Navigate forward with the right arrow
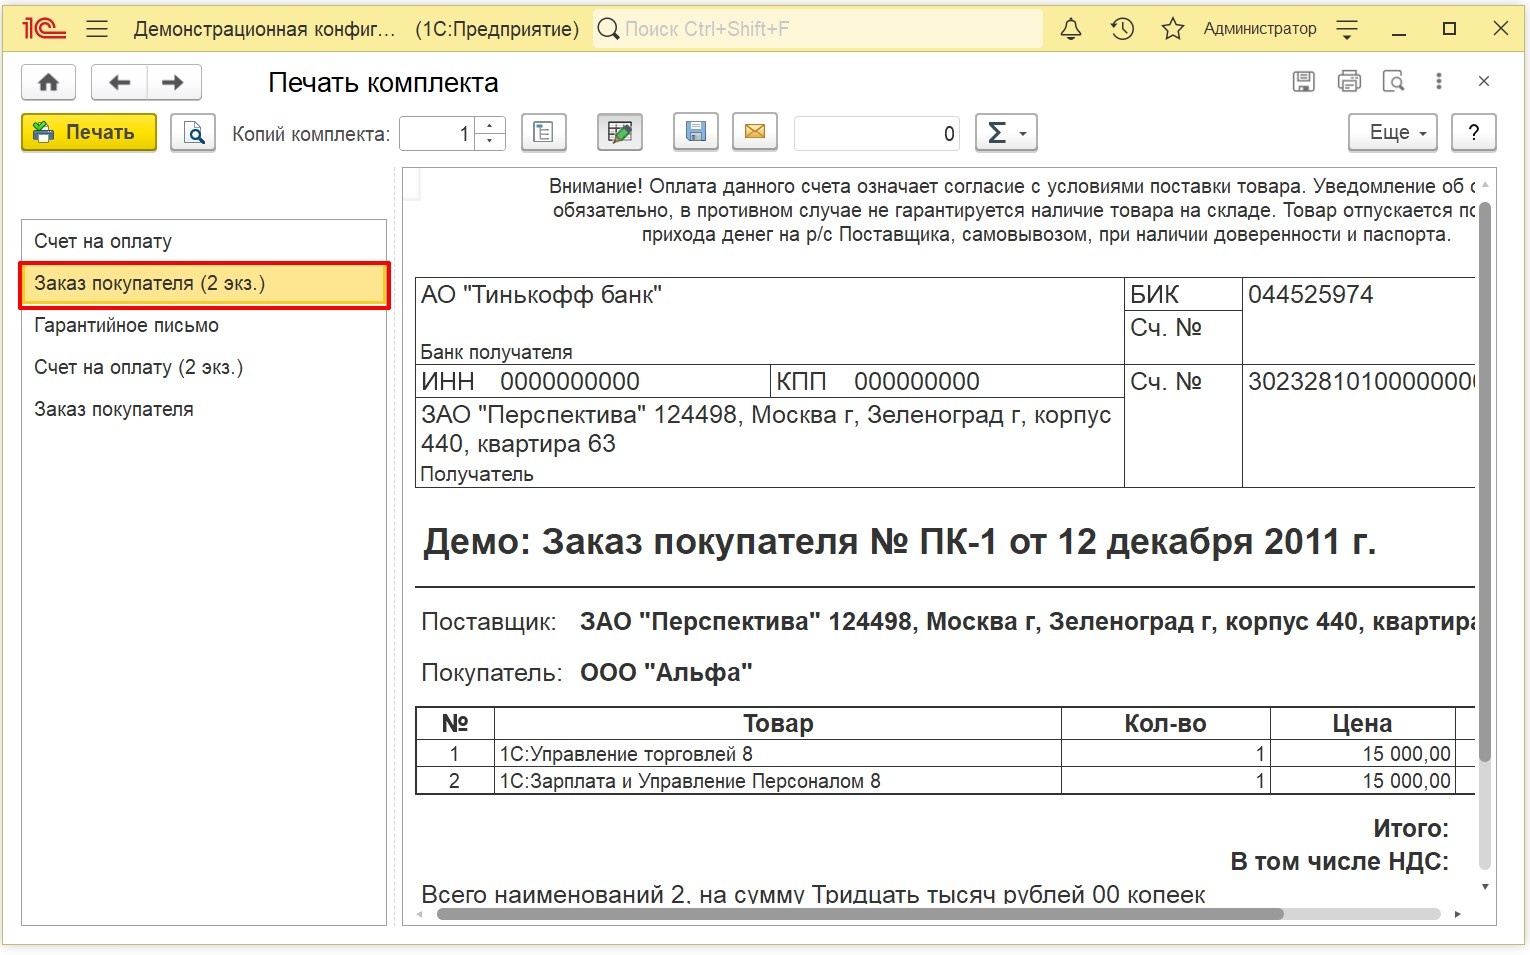1530x955 pixels. coord(174,82)
